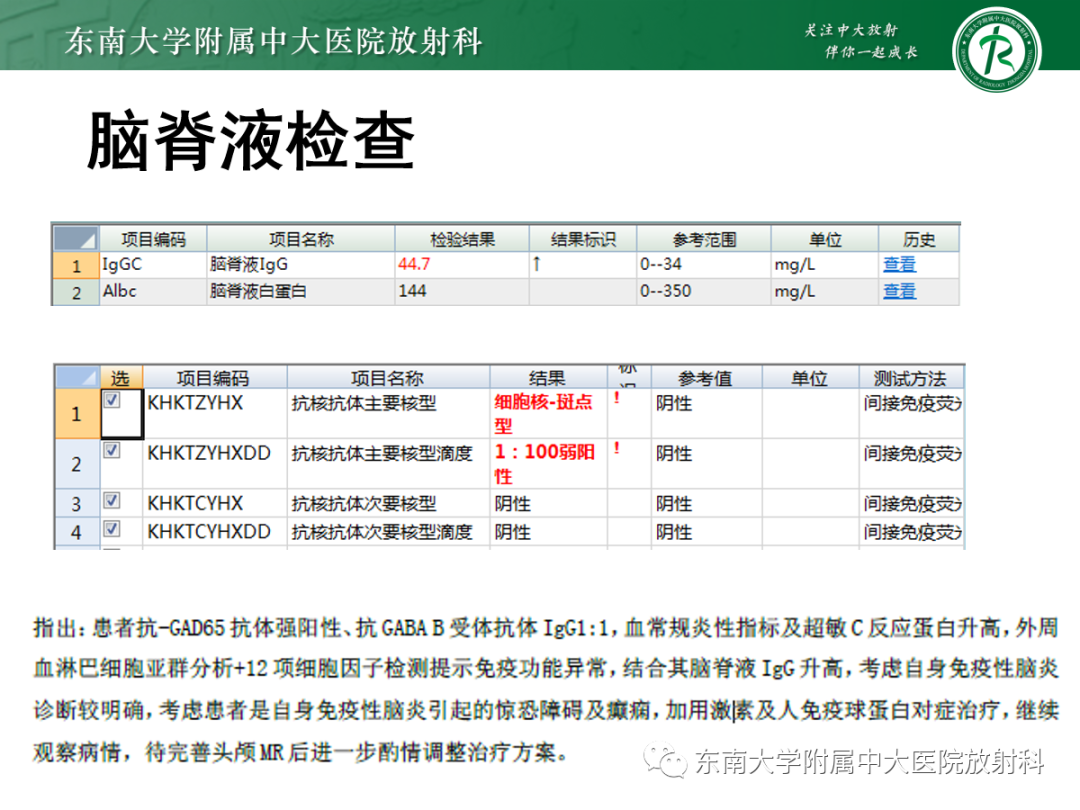Click the 结果标识 column header

(583, 240)
